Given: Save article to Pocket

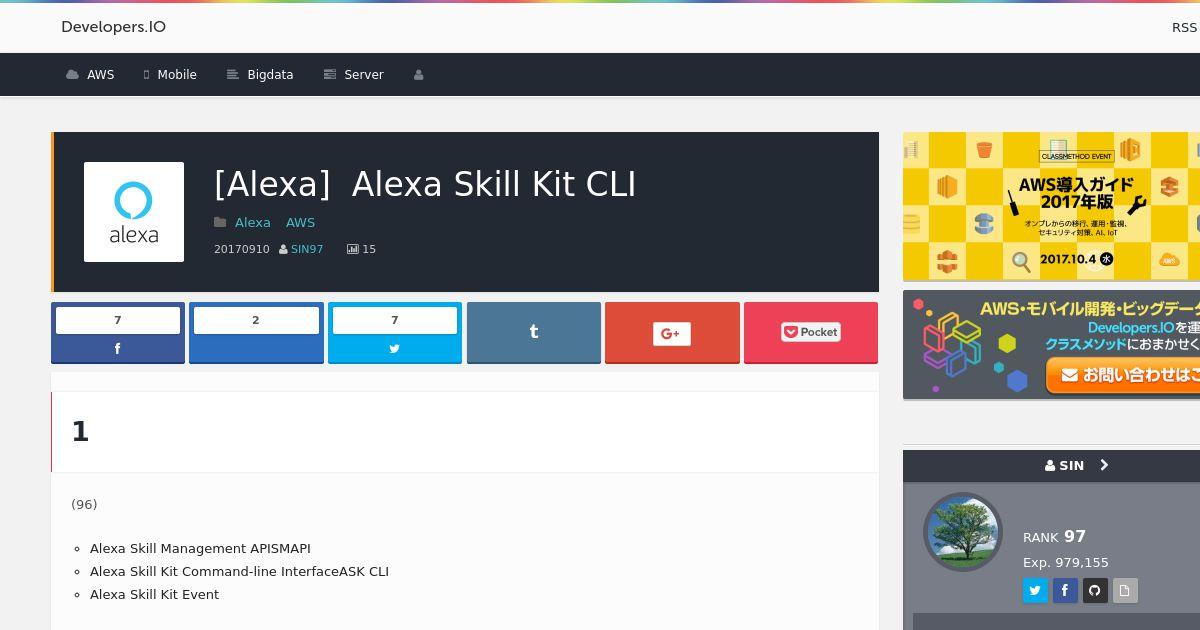Looking at the screenshot, I should (x=811, y=333).
